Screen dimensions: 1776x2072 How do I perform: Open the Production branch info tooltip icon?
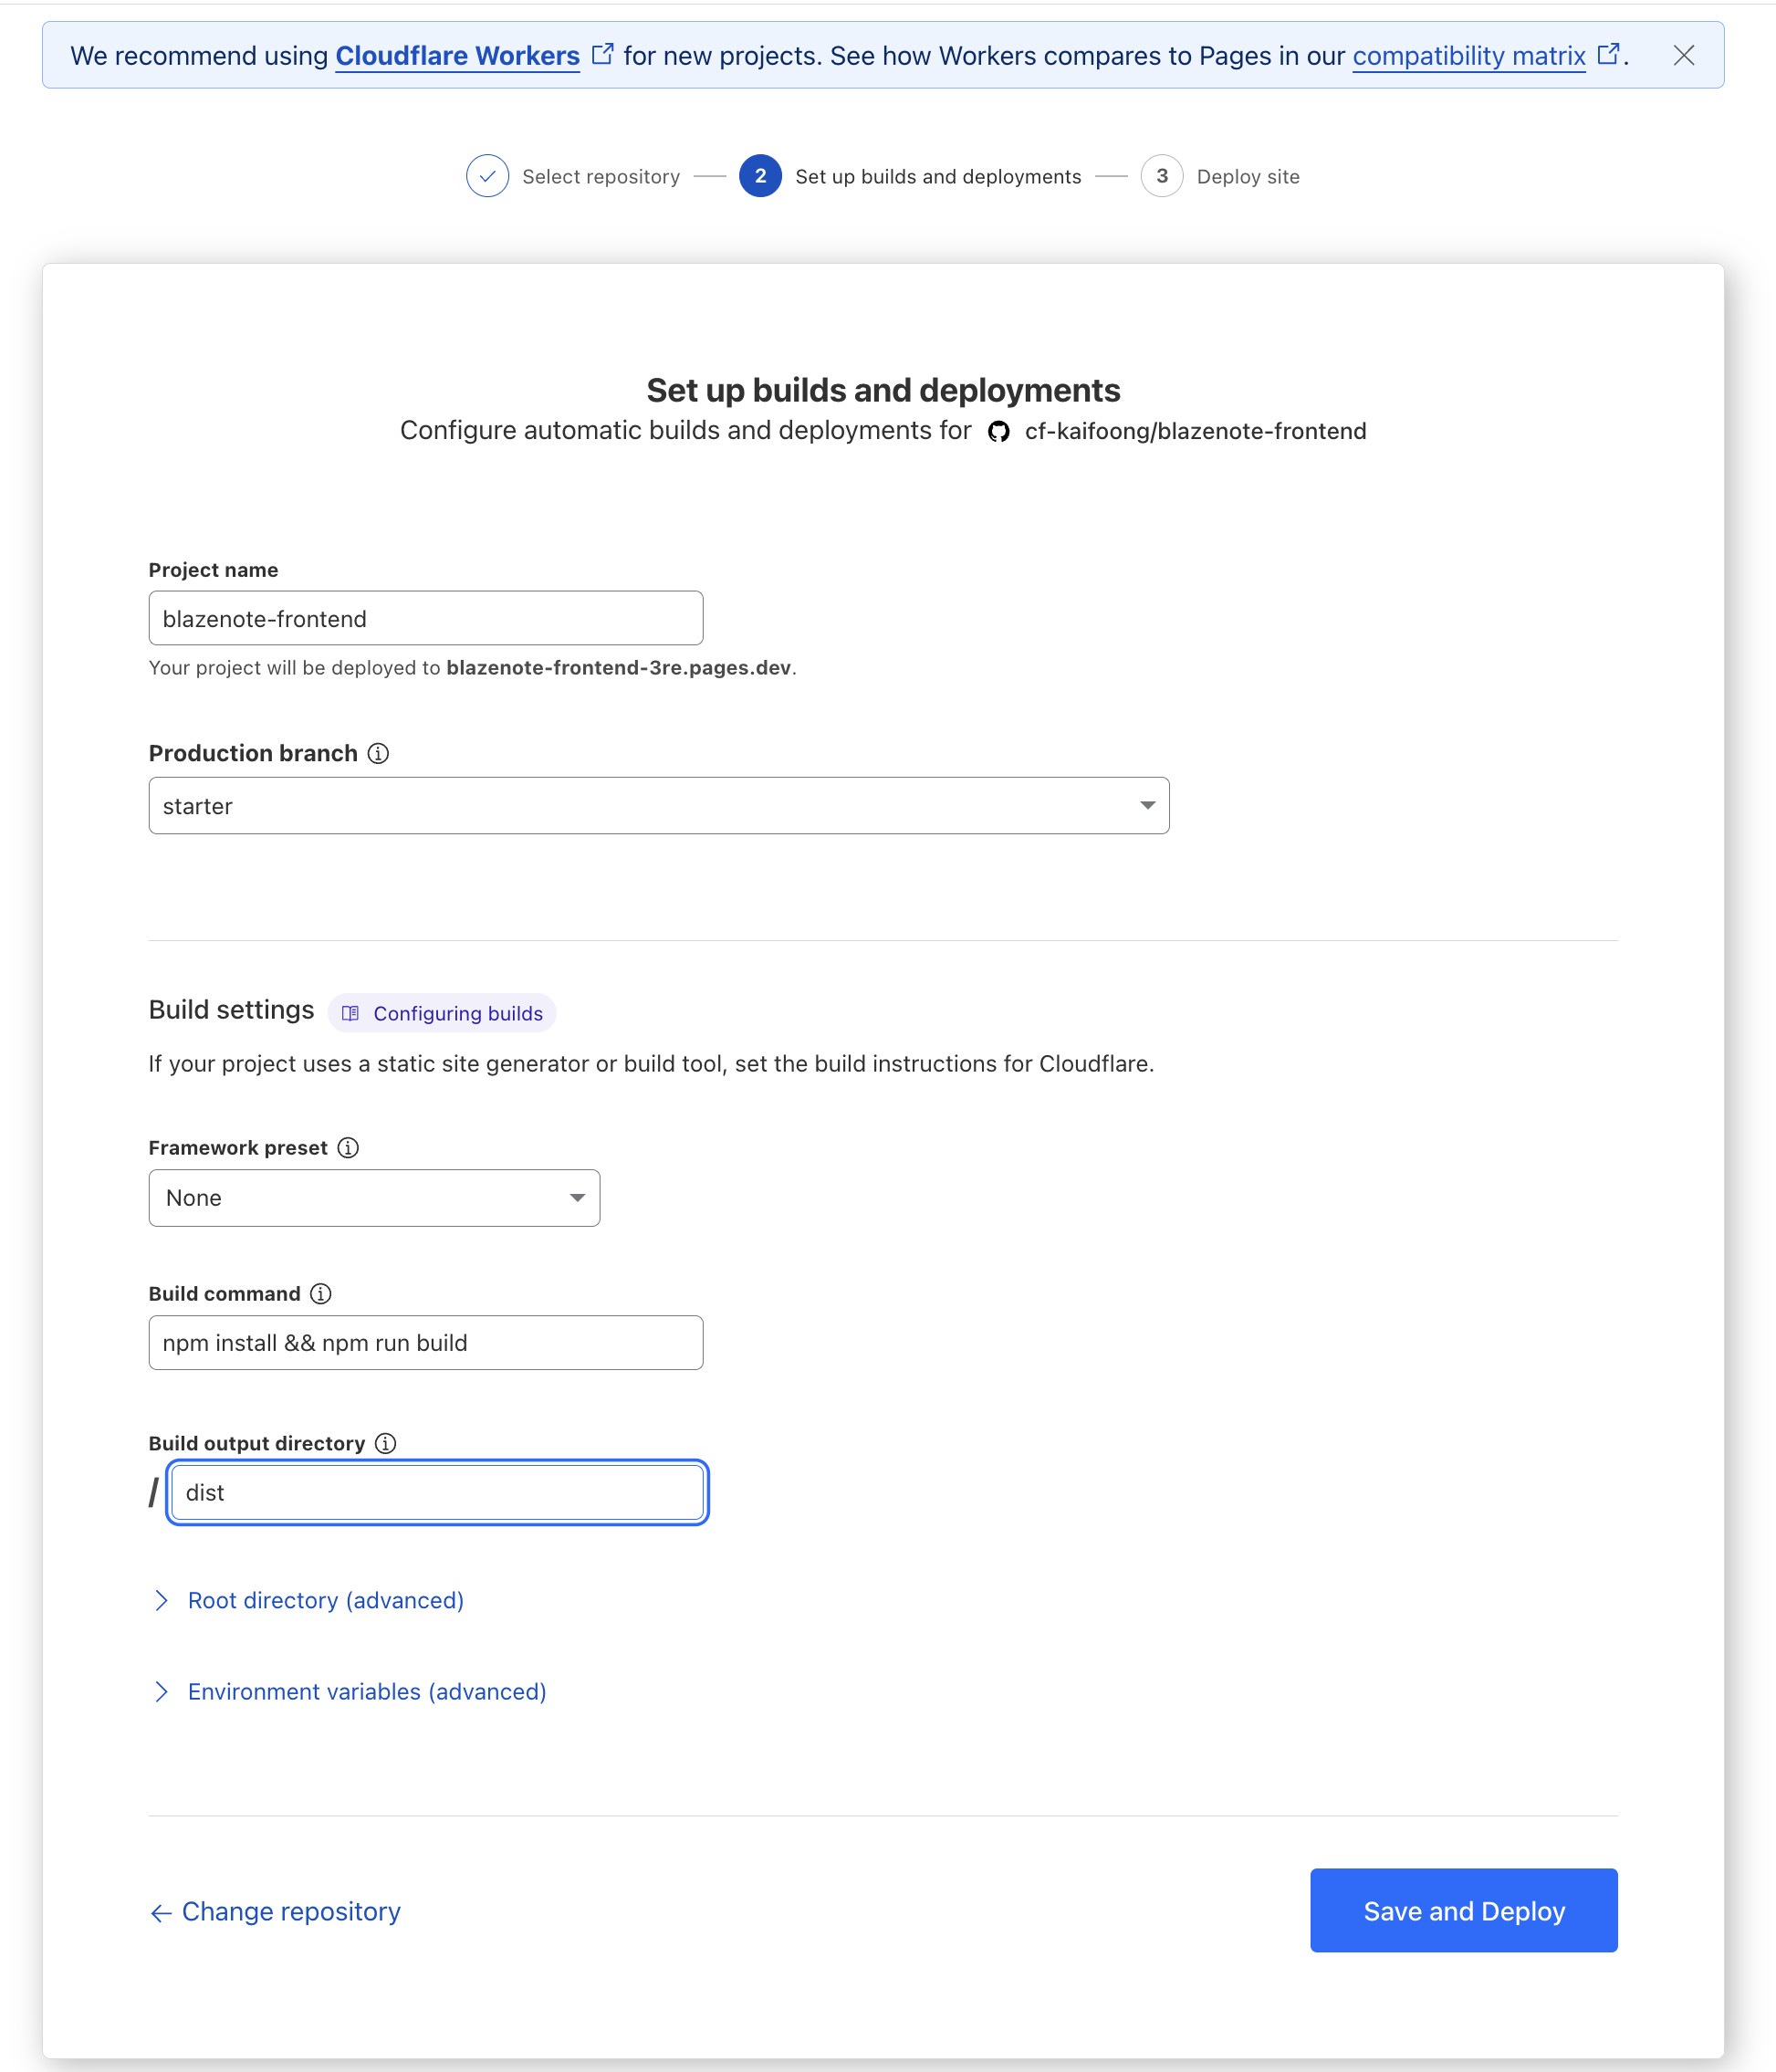pos(378,754)
